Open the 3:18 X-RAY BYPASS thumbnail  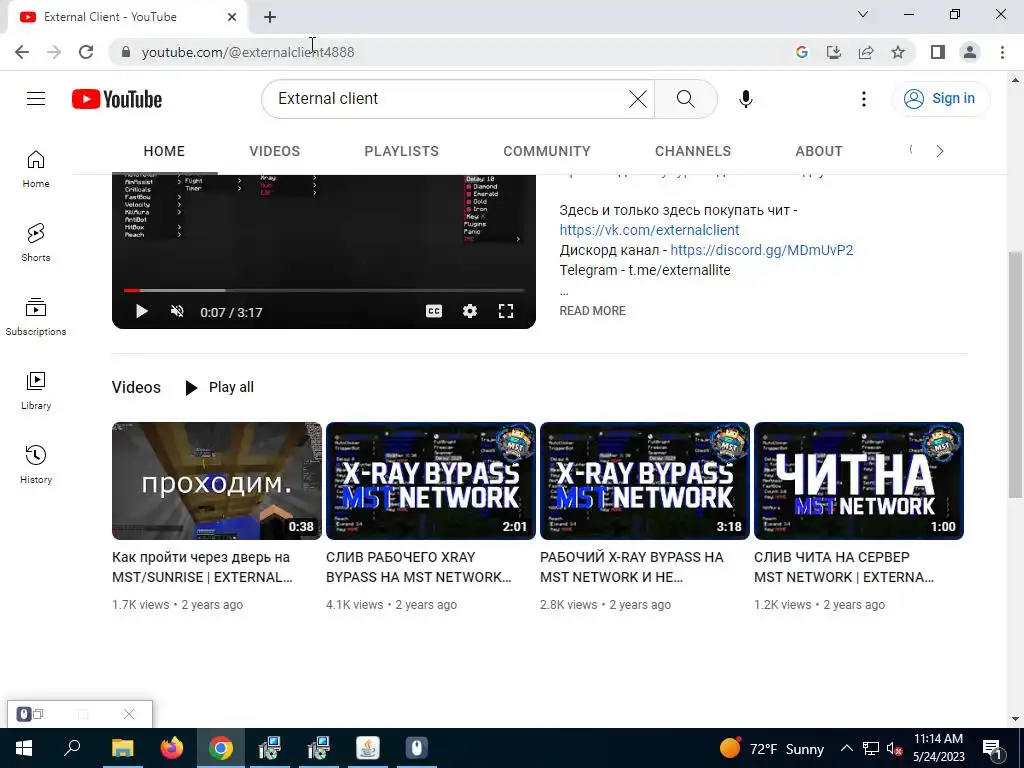(645, 481)
